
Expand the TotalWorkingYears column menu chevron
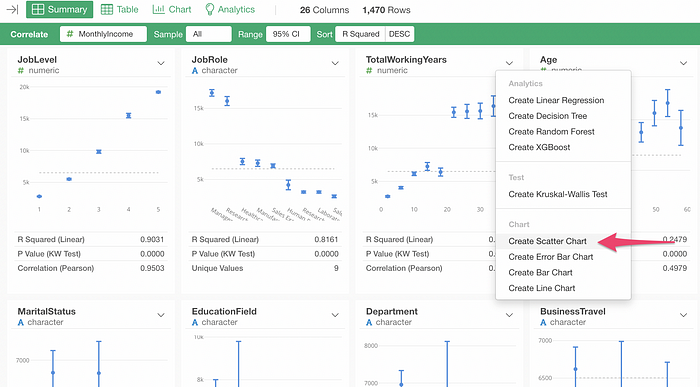click(x=509, y=63)
